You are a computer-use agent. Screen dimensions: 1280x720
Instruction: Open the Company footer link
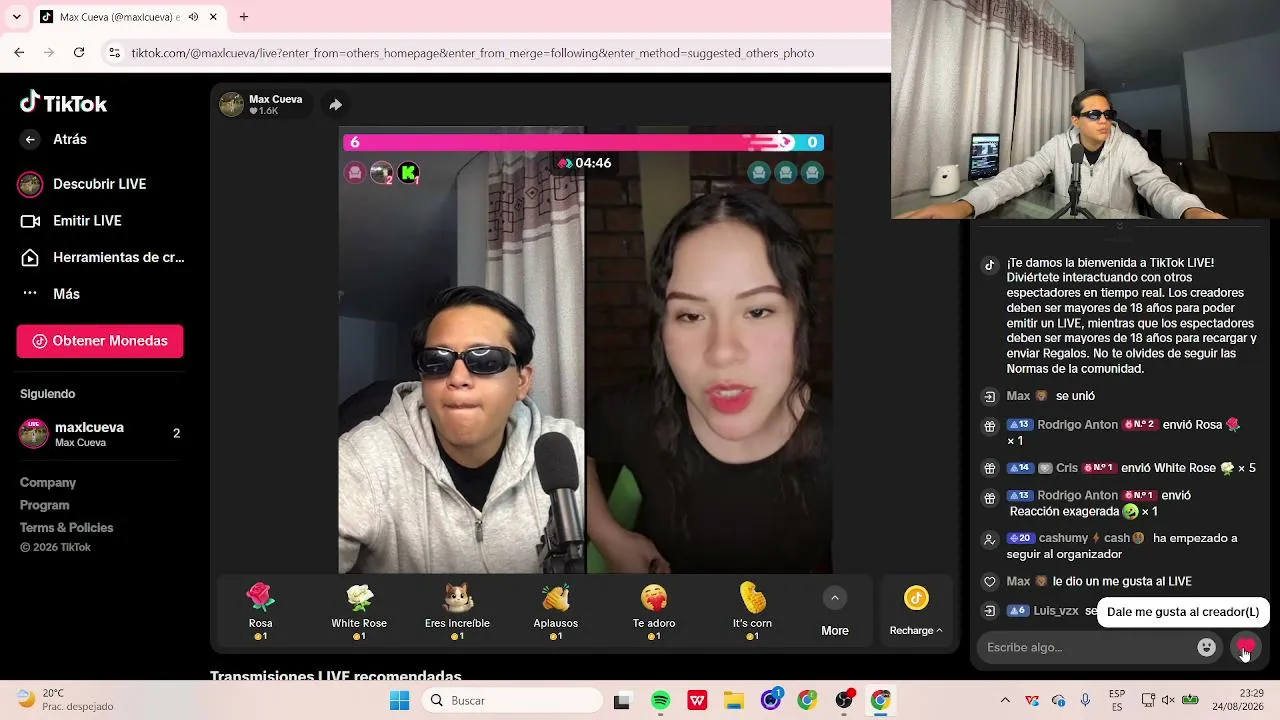point(48,483)
